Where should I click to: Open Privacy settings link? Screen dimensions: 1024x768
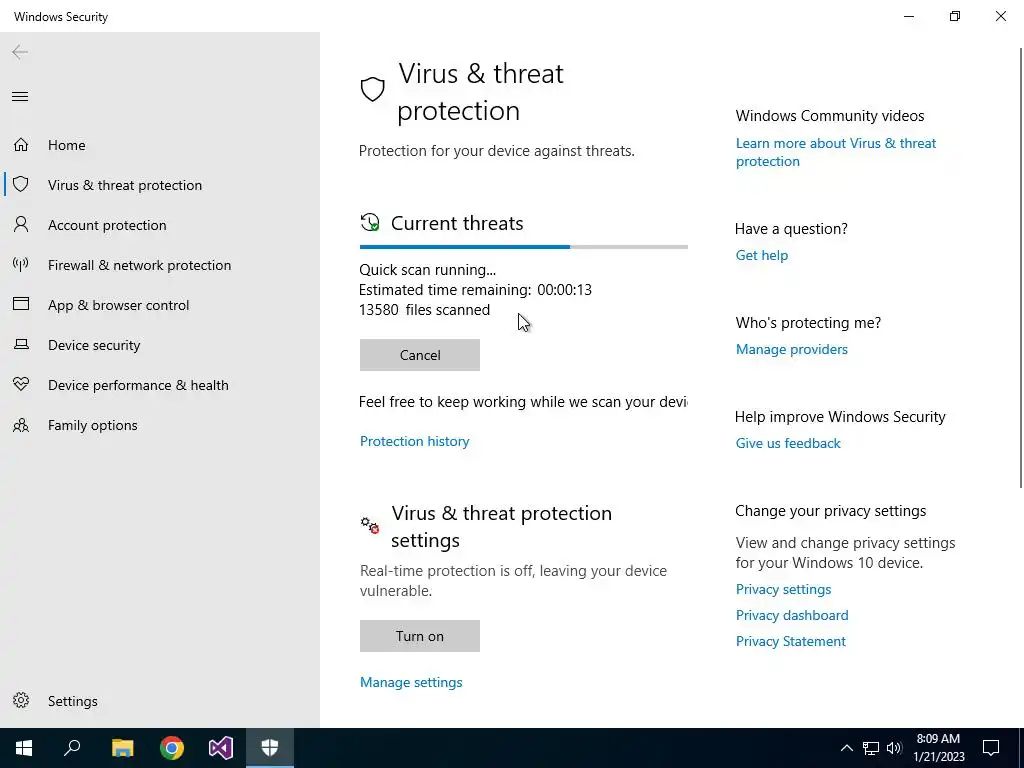[783, 589]
